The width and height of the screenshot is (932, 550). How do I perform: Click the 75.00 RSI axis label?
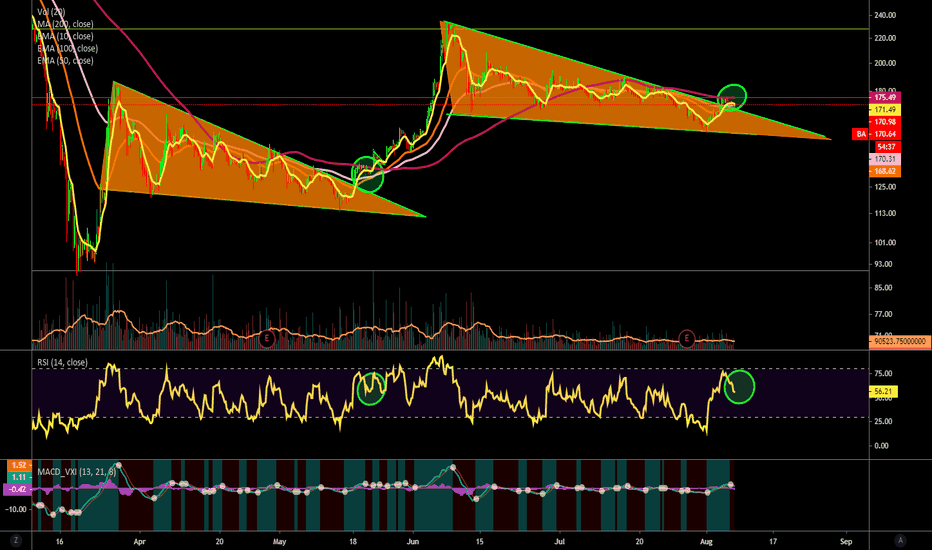[884, 373]
